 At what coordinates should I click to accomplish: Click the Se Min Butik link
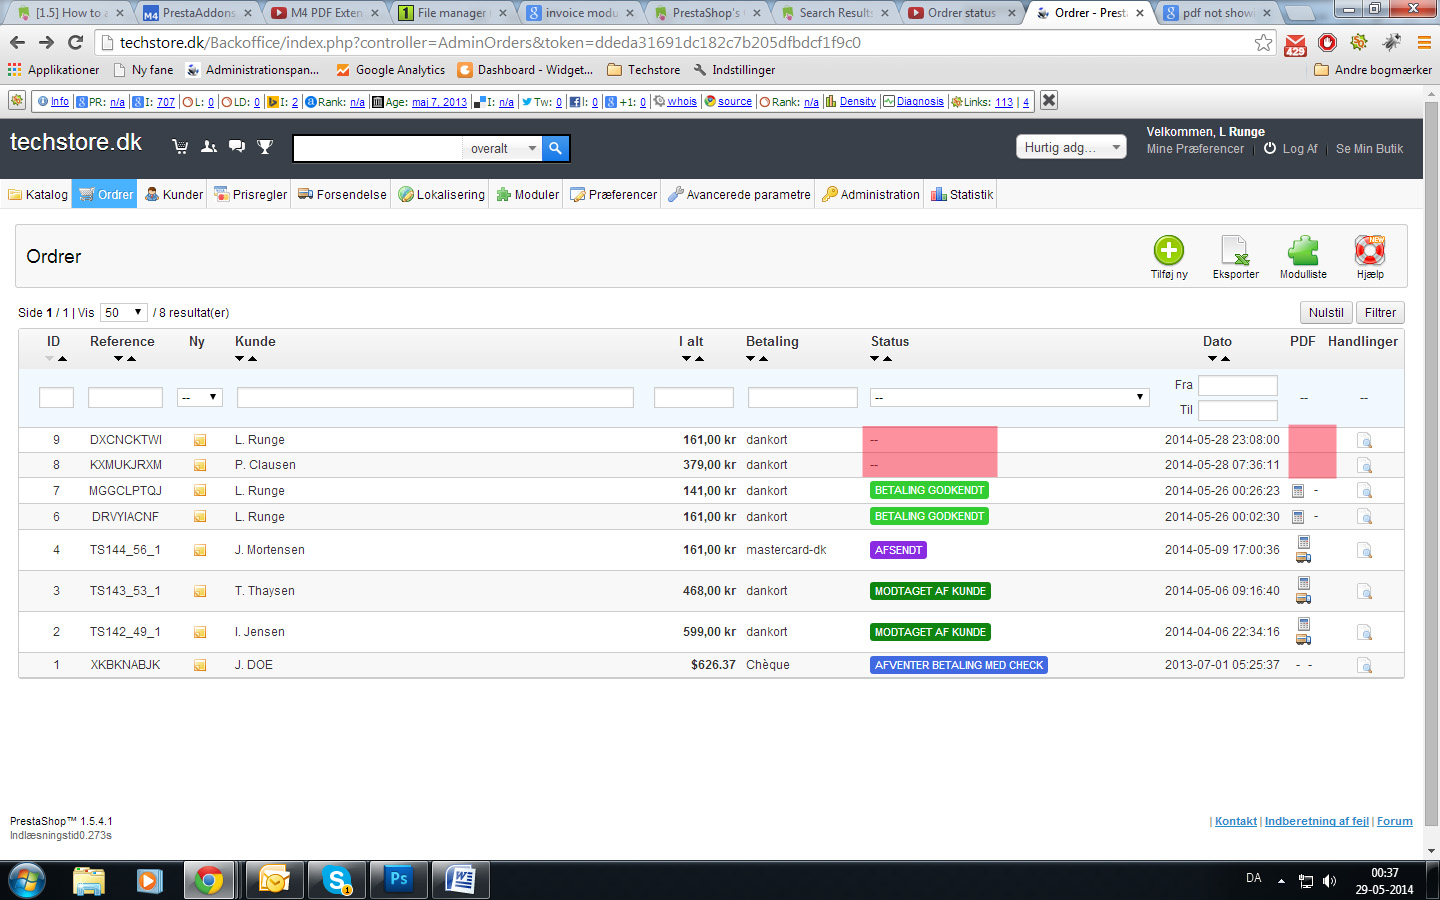point(1369,148)
